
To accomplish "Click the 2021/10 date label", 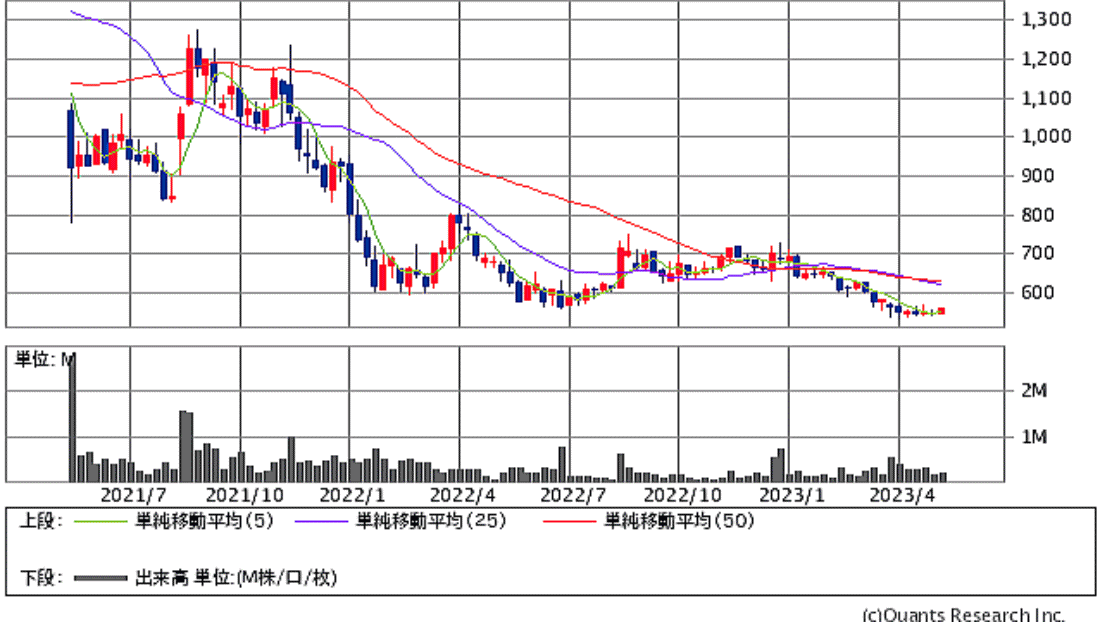I will 244,496.
